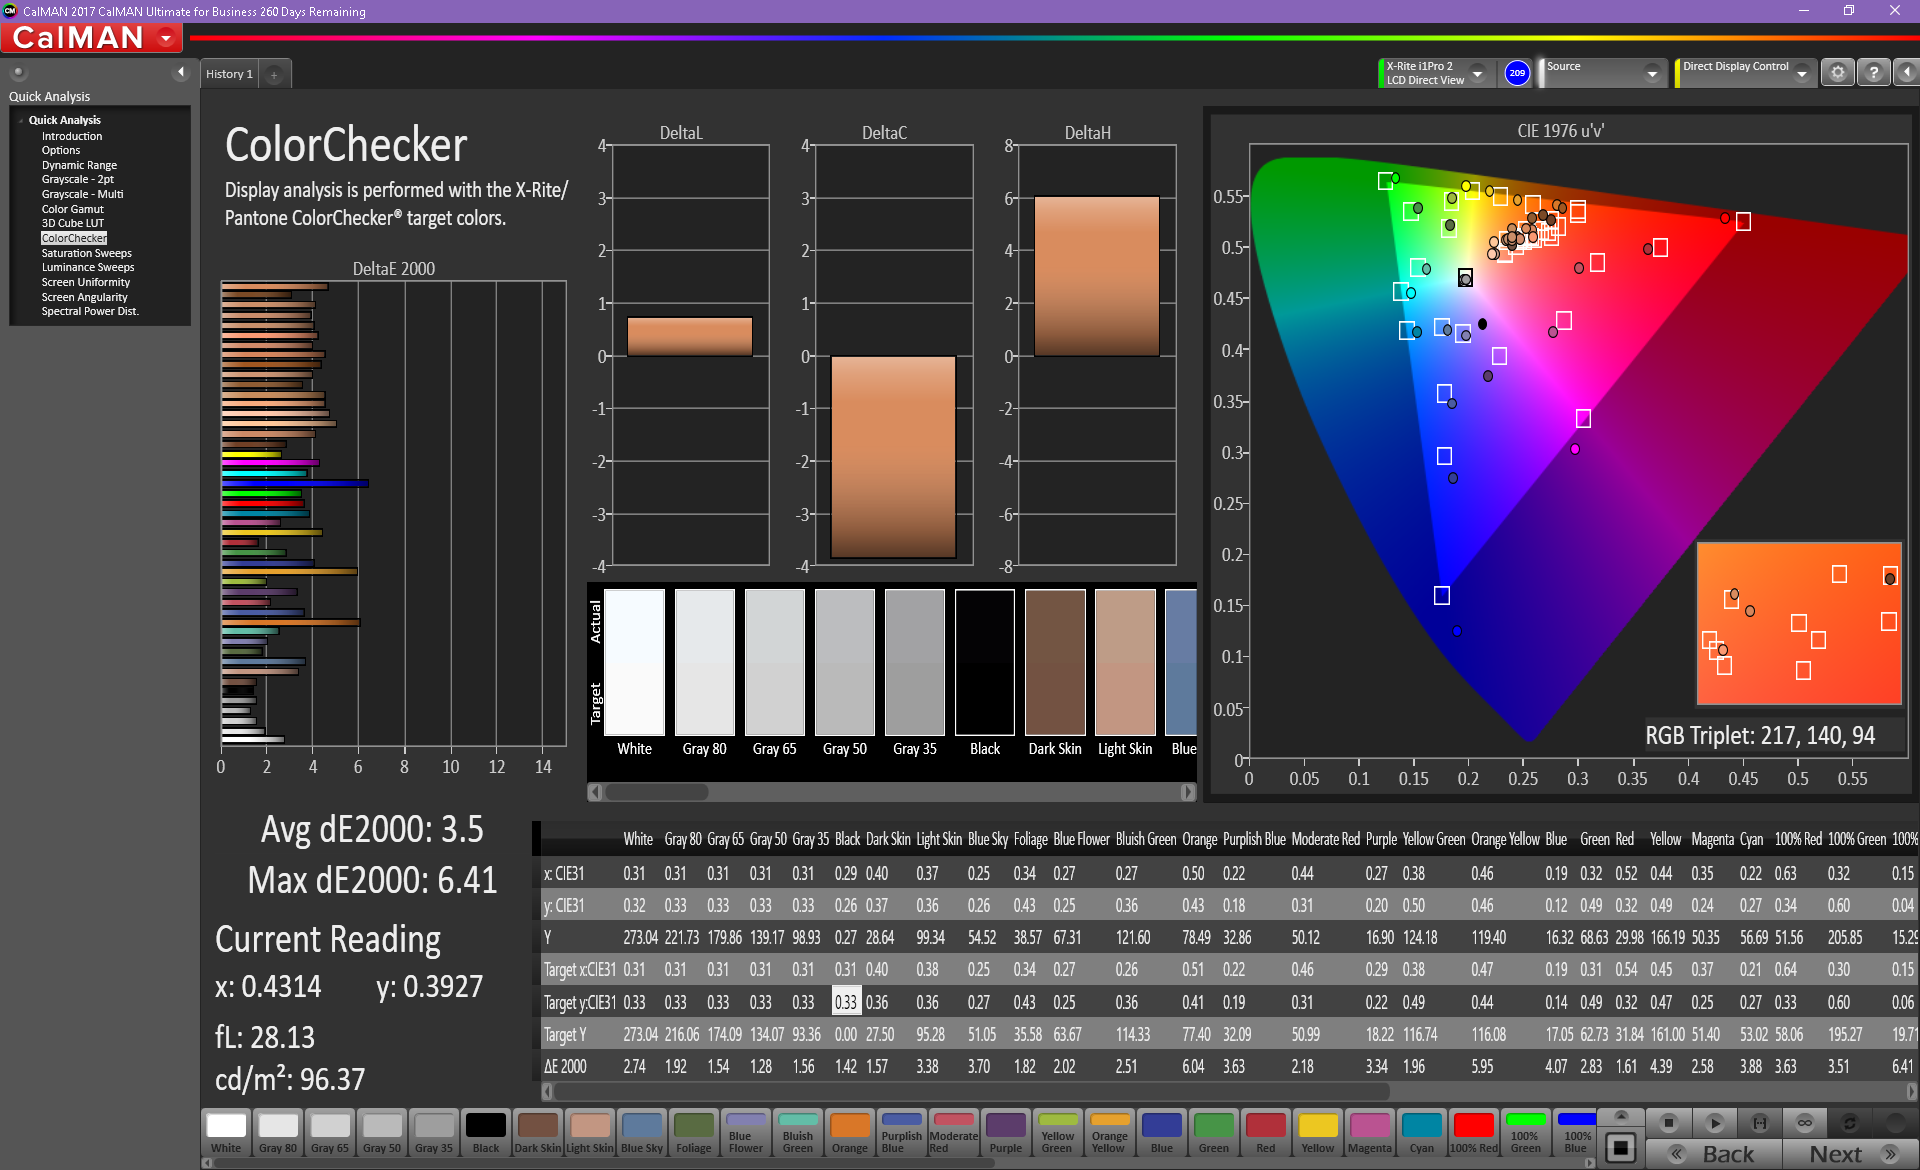Image resolution: width=1920 pixels, height=1170 pixels.
Task: Open the Source dropdown
Action: pos(1652,73)
